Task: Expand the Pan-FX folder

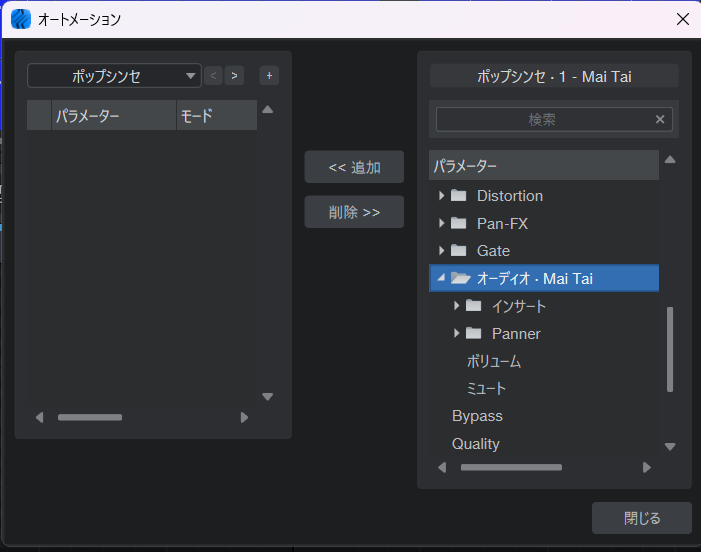Action: 442,223
